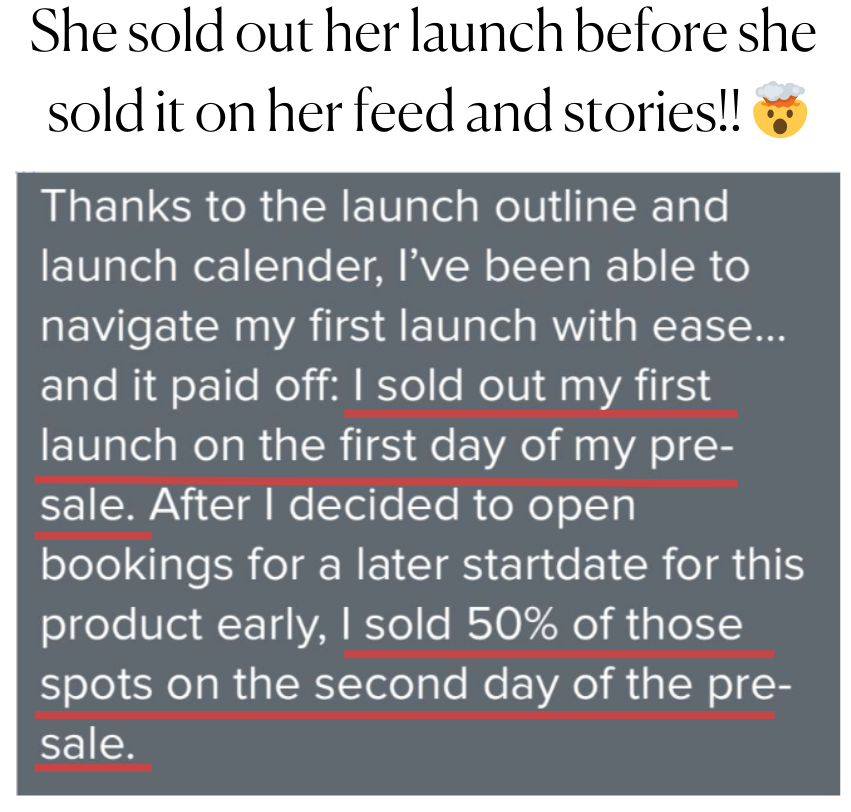Image resolution: width=851 pixels, height=812 pixels.
Task: Click underlined text 'launch on the first day of my pre-'
Action: tap(388, 446)
